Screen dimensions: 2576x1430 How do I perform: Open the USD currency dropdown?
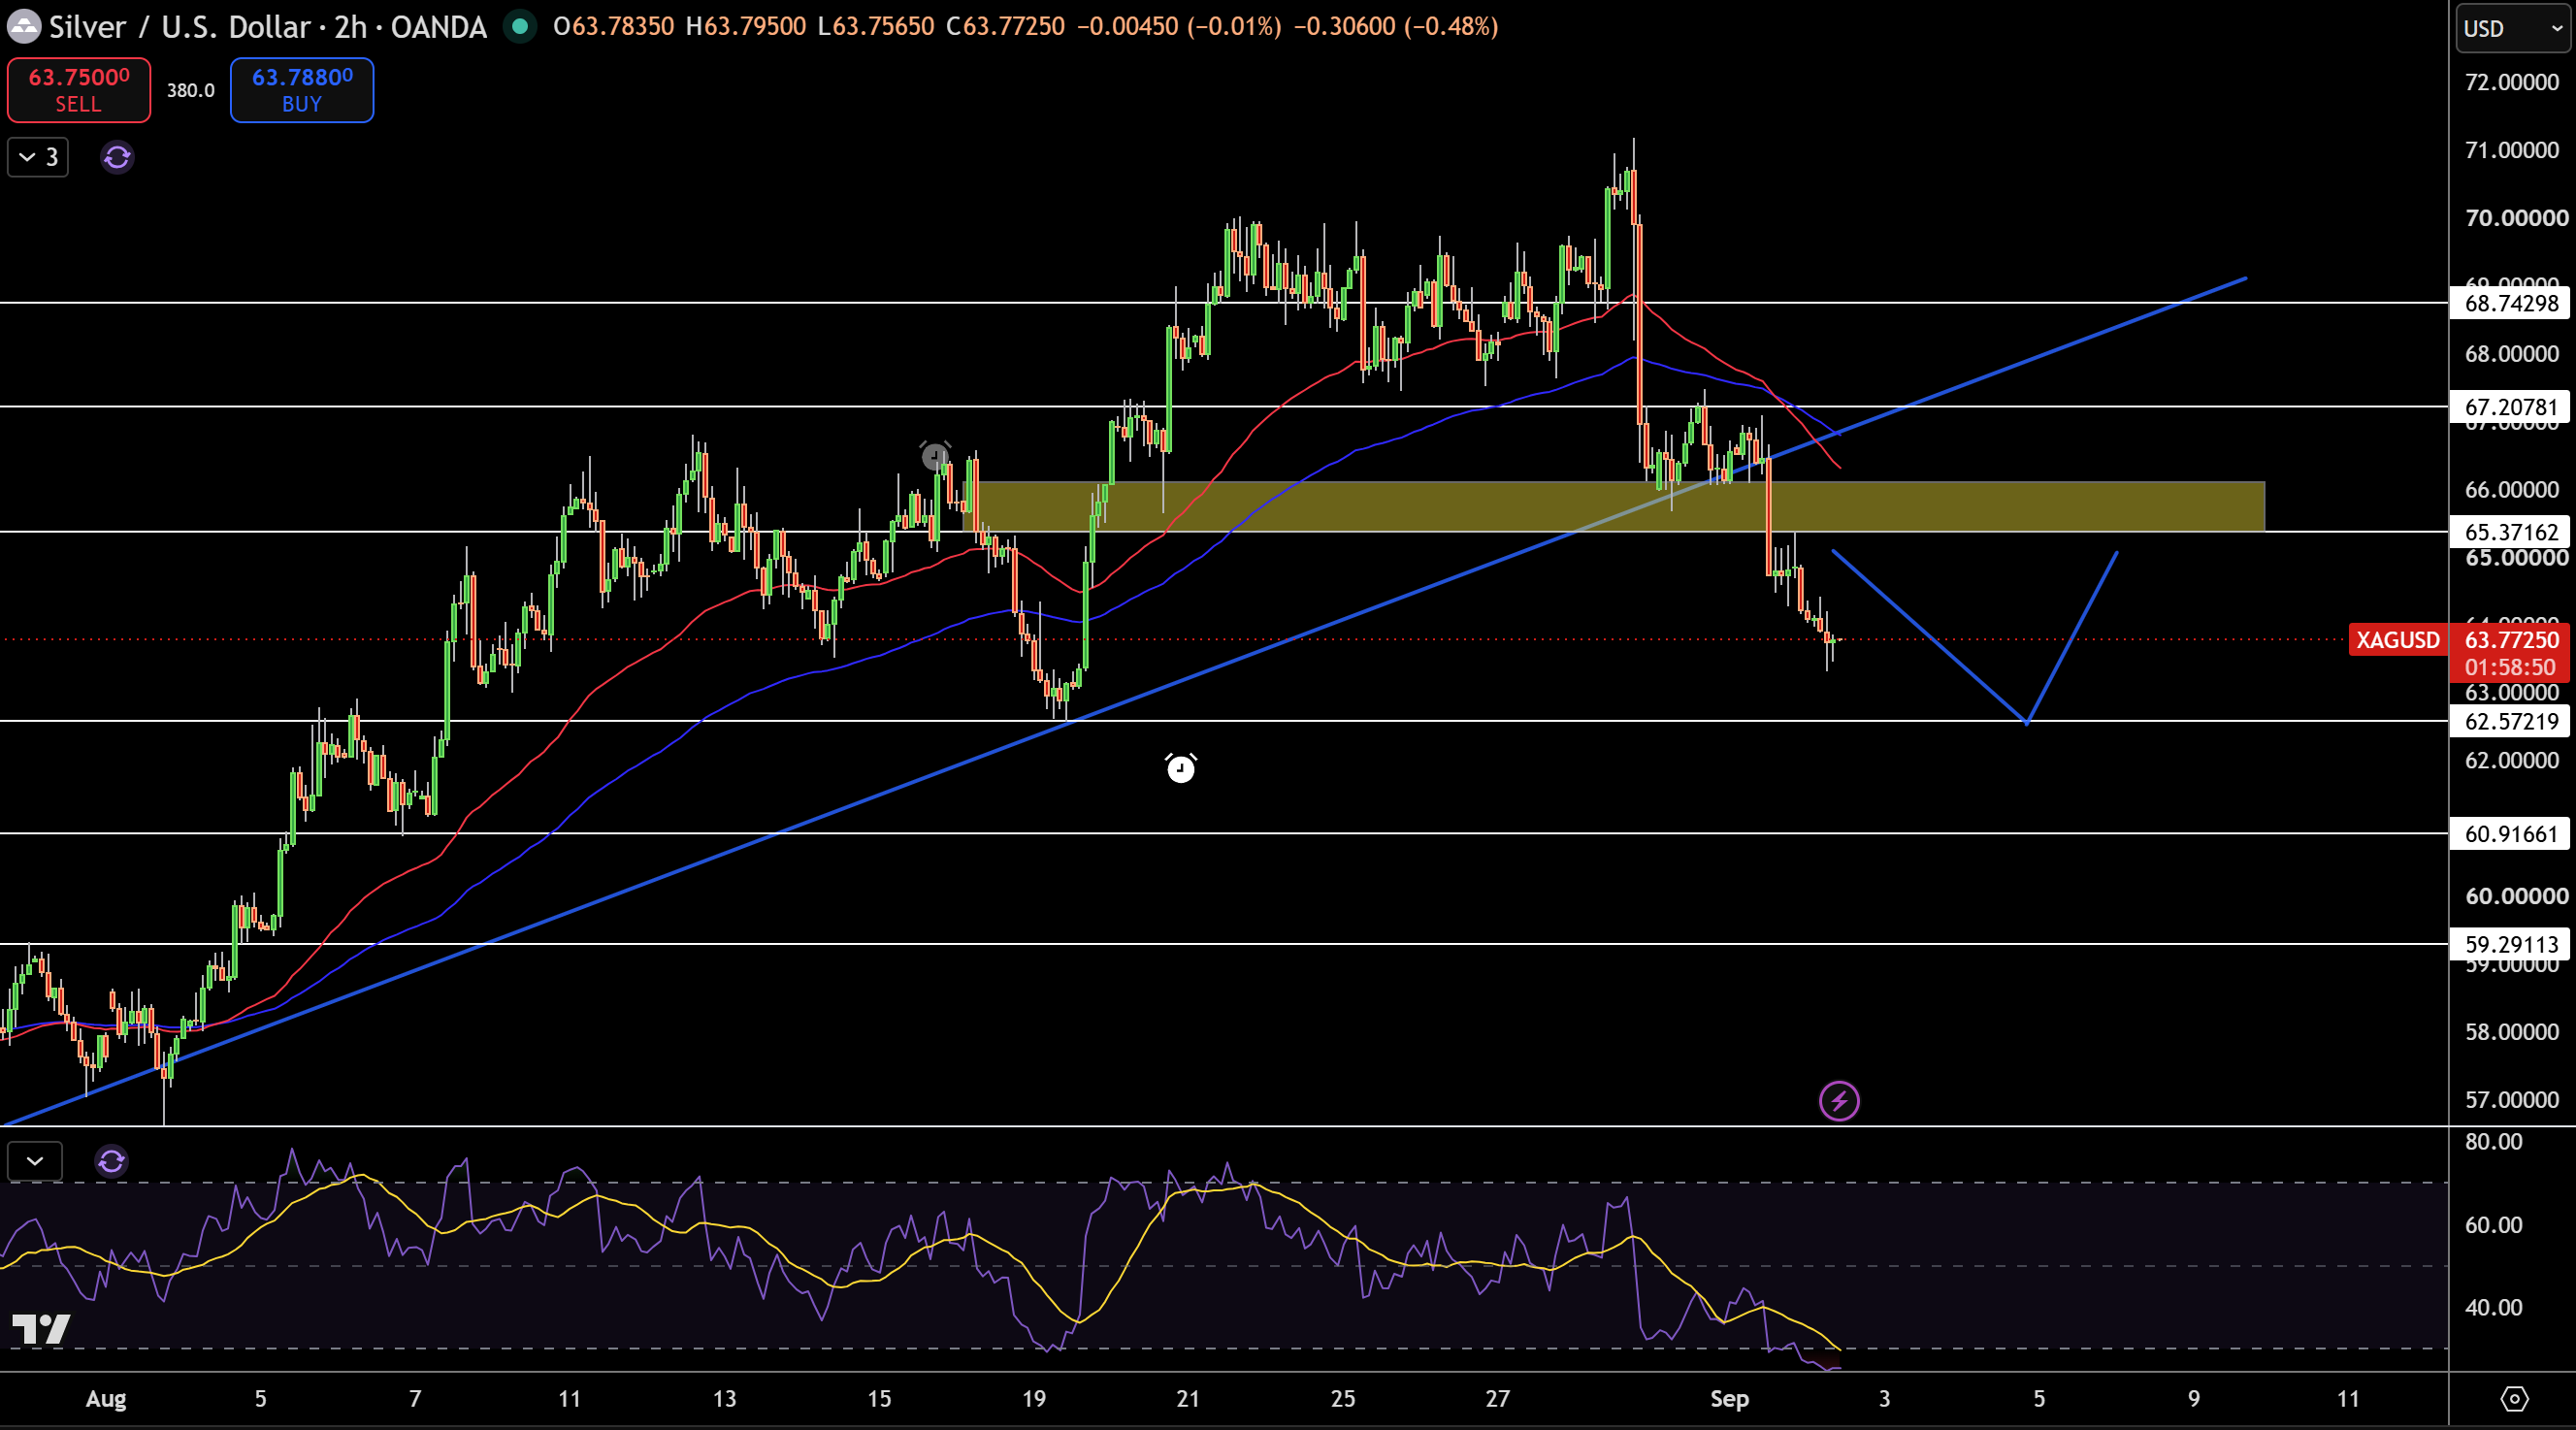pos(2514,28)
